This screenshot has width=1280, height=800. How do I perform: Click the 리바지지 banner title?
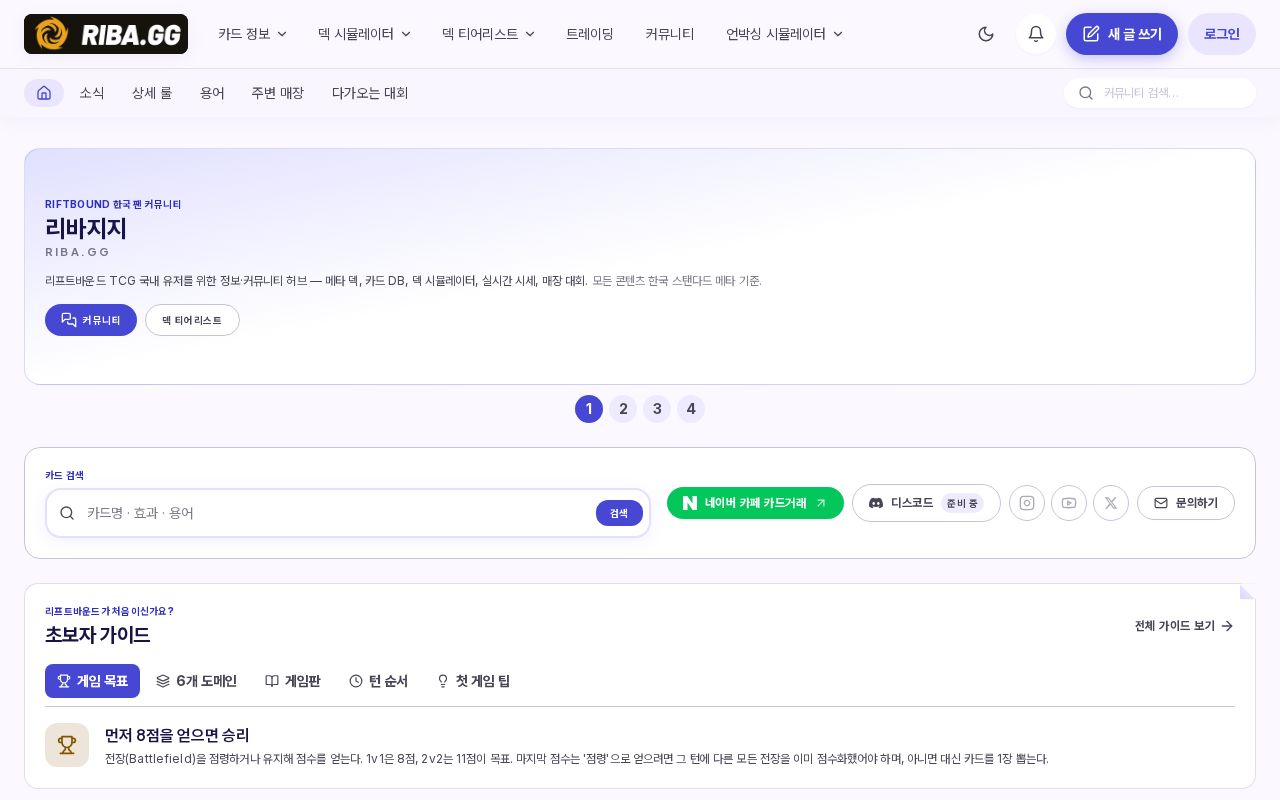[x=86, y=228]
